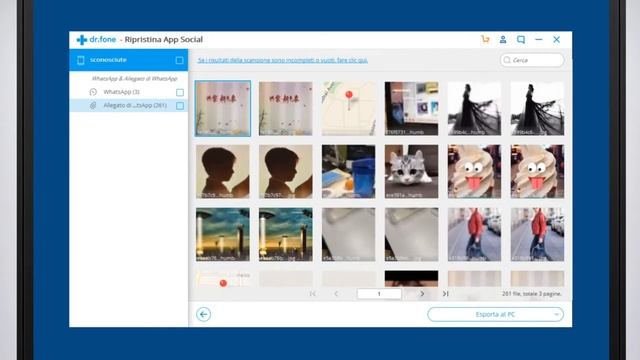Toggle the WhatsApp (3) checkbox

180,92
